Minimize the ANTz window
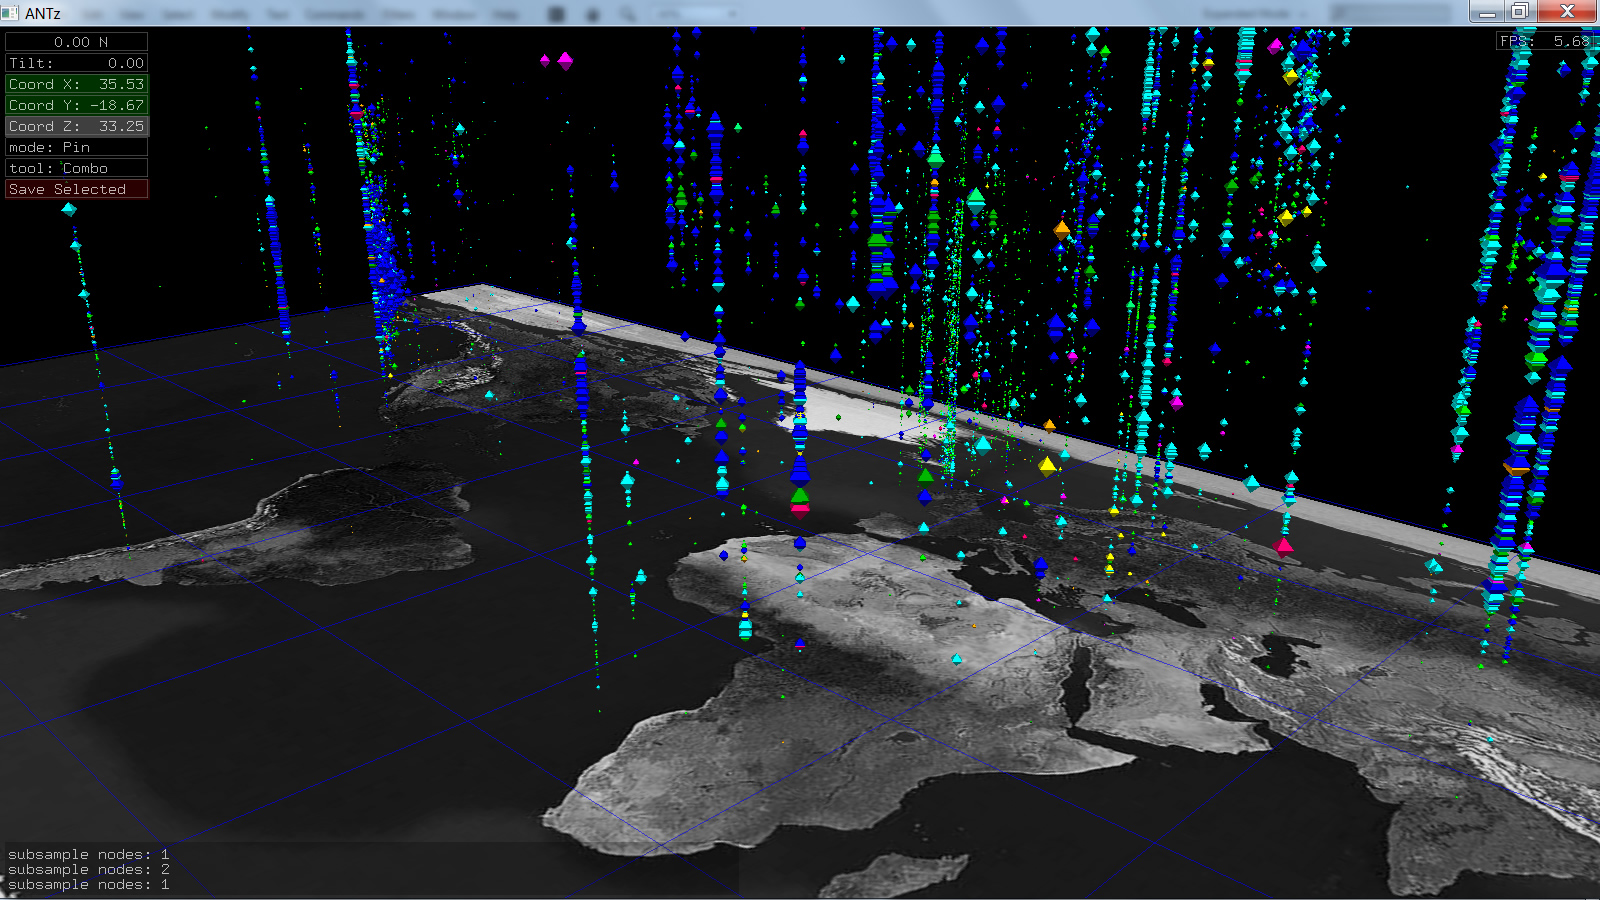1600x900 pixels. tap(1487, 11)
